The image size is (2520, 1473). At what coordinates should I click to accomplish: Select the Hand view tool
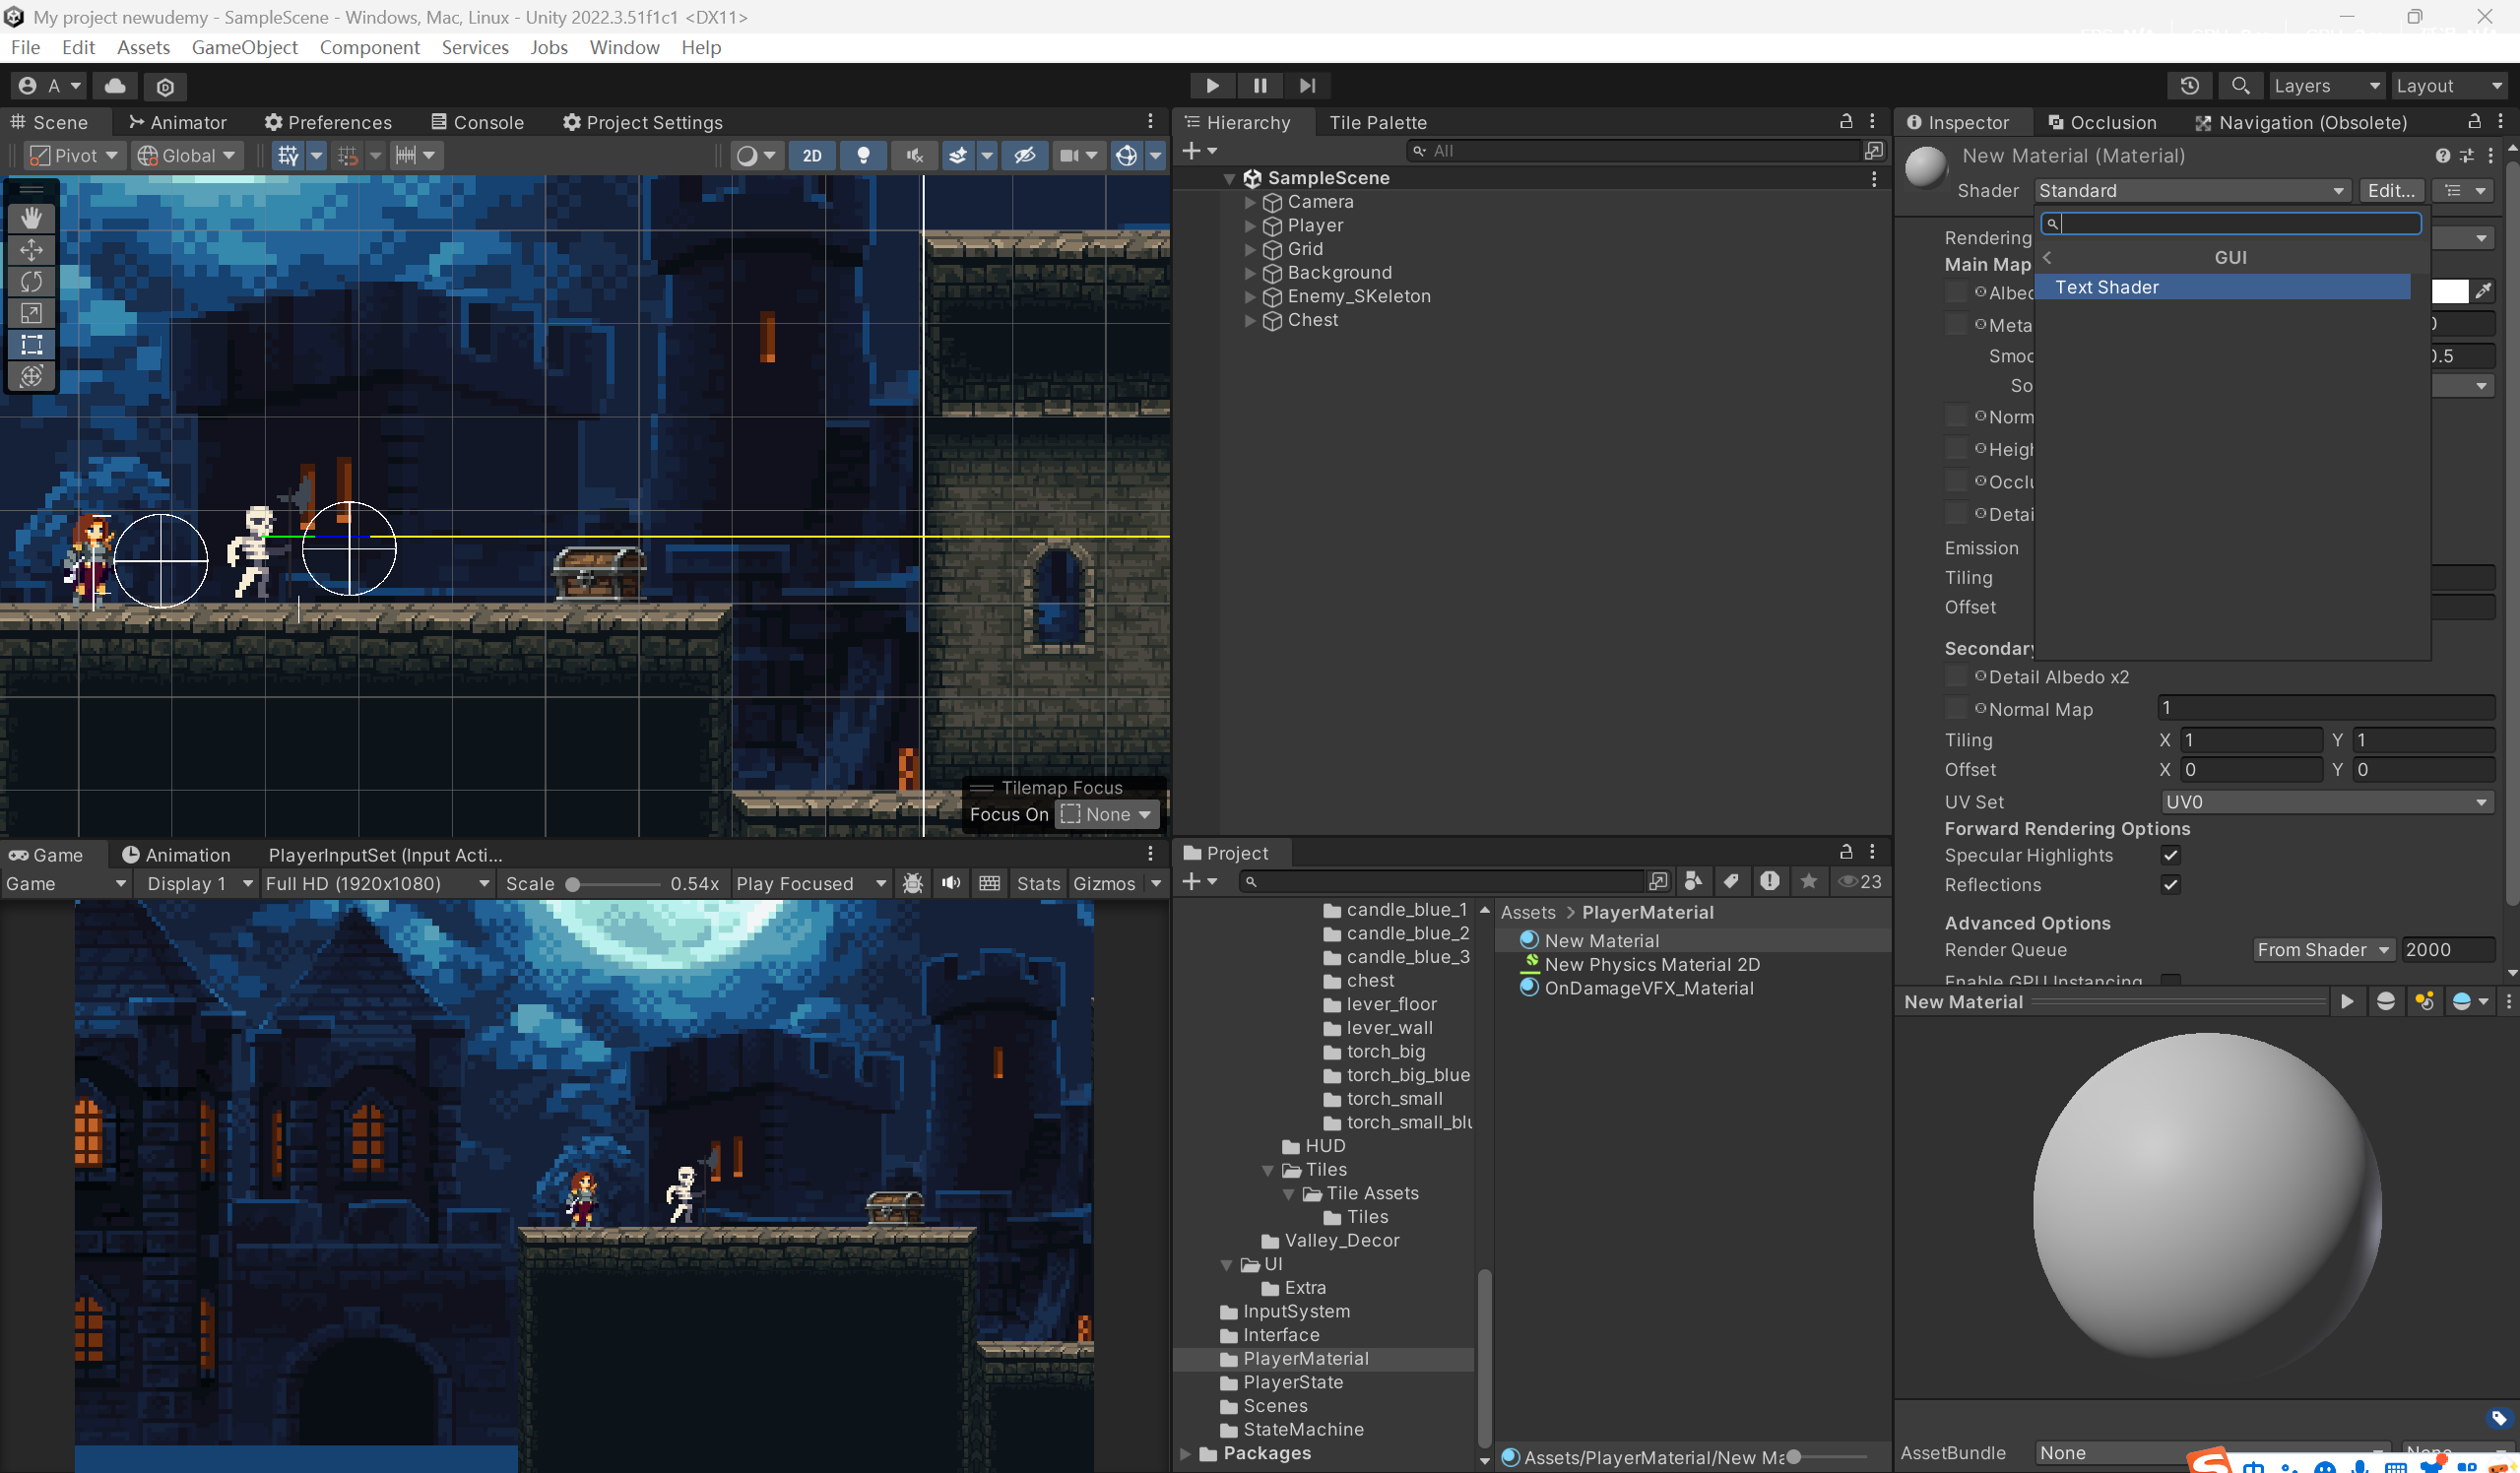31,218
